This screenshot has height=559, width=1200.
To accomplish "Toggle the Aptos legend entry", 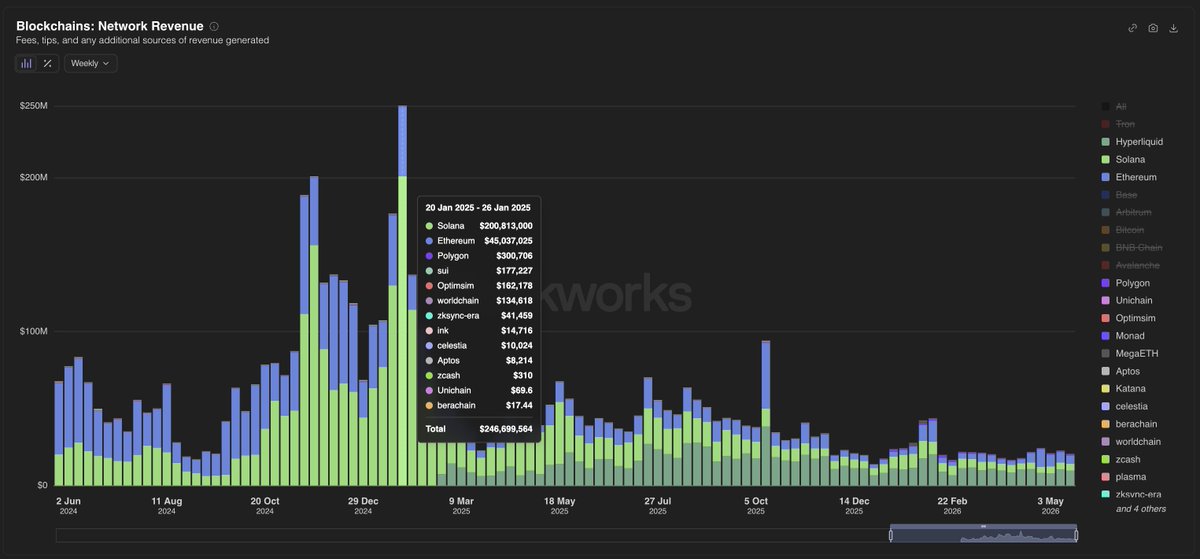I will (1121, 371).
